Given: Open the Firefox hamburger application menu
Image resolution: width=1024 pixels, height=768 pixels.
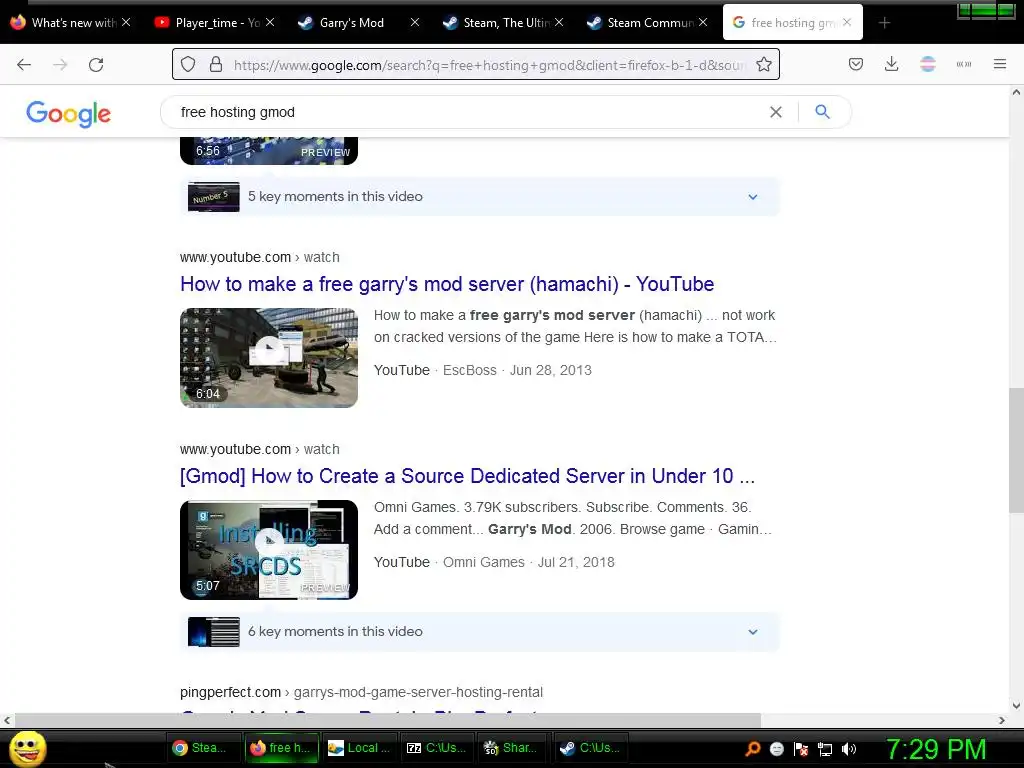Looking at the screenshot, I should pos(1000,64).
